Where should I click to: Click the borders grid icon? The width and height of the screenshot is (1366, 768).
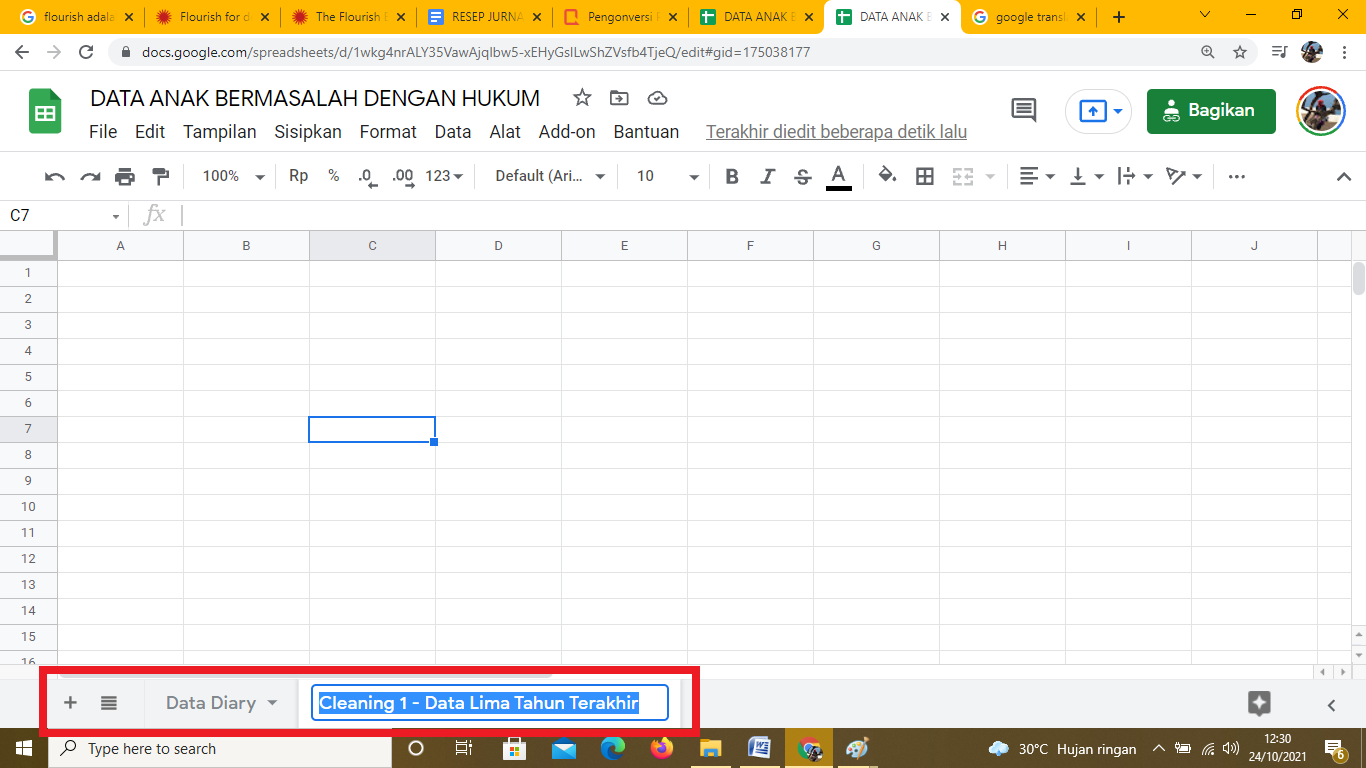click(x=925, y=177)
